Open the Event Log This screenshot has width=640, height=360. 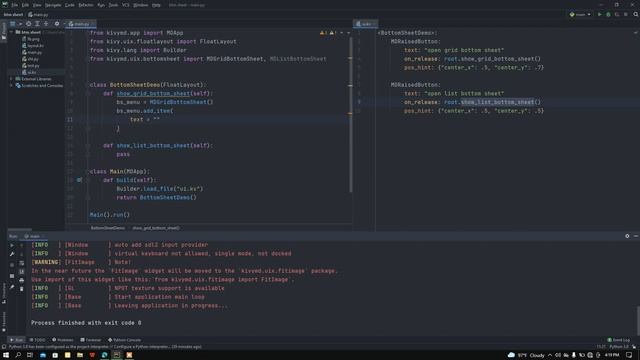pos(619,340)
